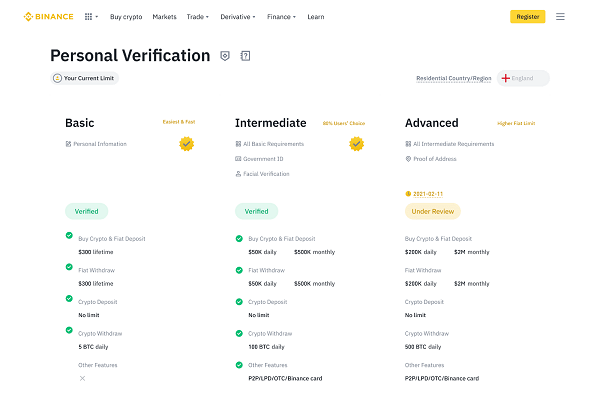Viewport: 600px width, 399px height.
Task: Click the gold verified badge under Basic
Action: coord(186,144)
